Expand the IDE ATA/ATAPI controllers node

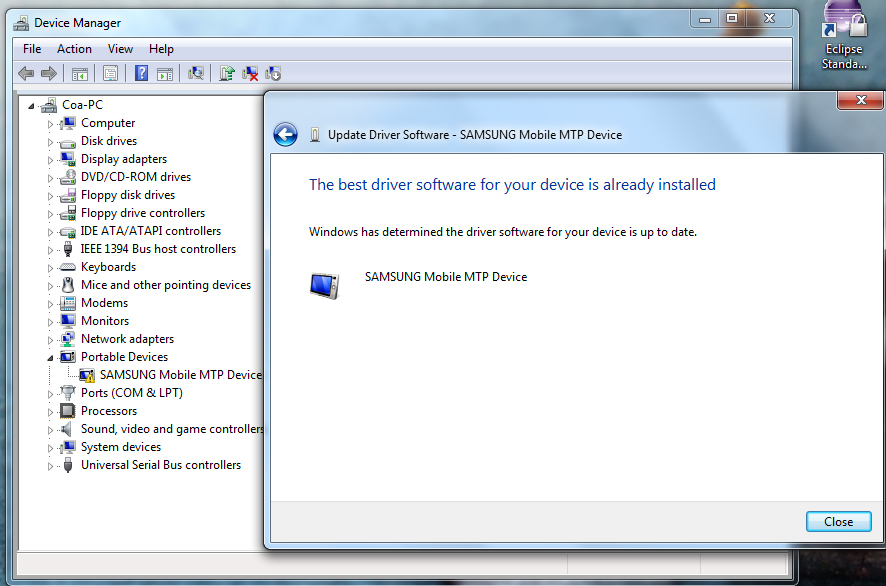pyautogui.click(x=50, y=232)
